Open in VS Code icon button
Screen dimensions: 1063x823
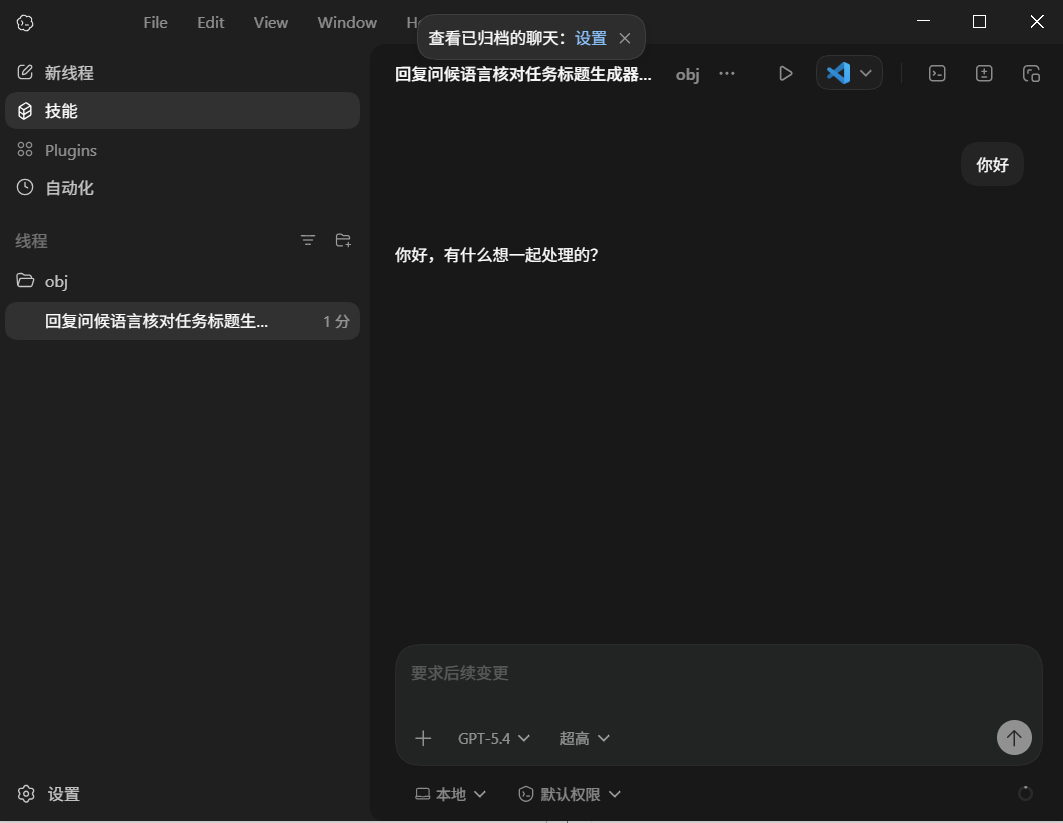(x=838, y=73)
